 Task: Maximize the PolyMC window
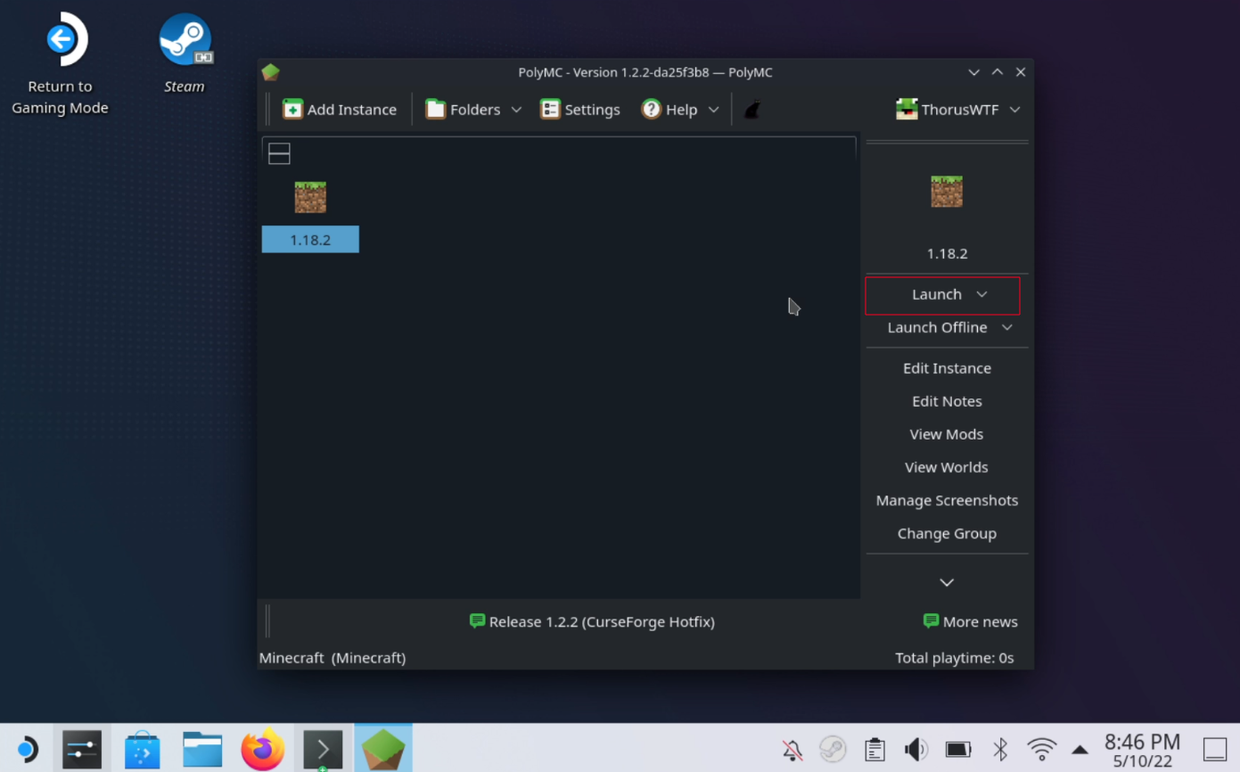(997, 72)
